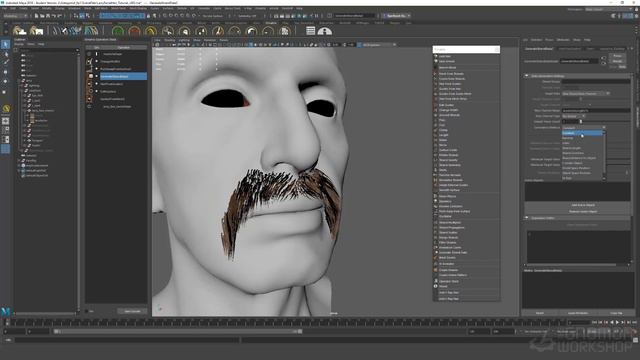The image size is (640, 360).
Task: Open the Create menu
Action: click(24, 8)
